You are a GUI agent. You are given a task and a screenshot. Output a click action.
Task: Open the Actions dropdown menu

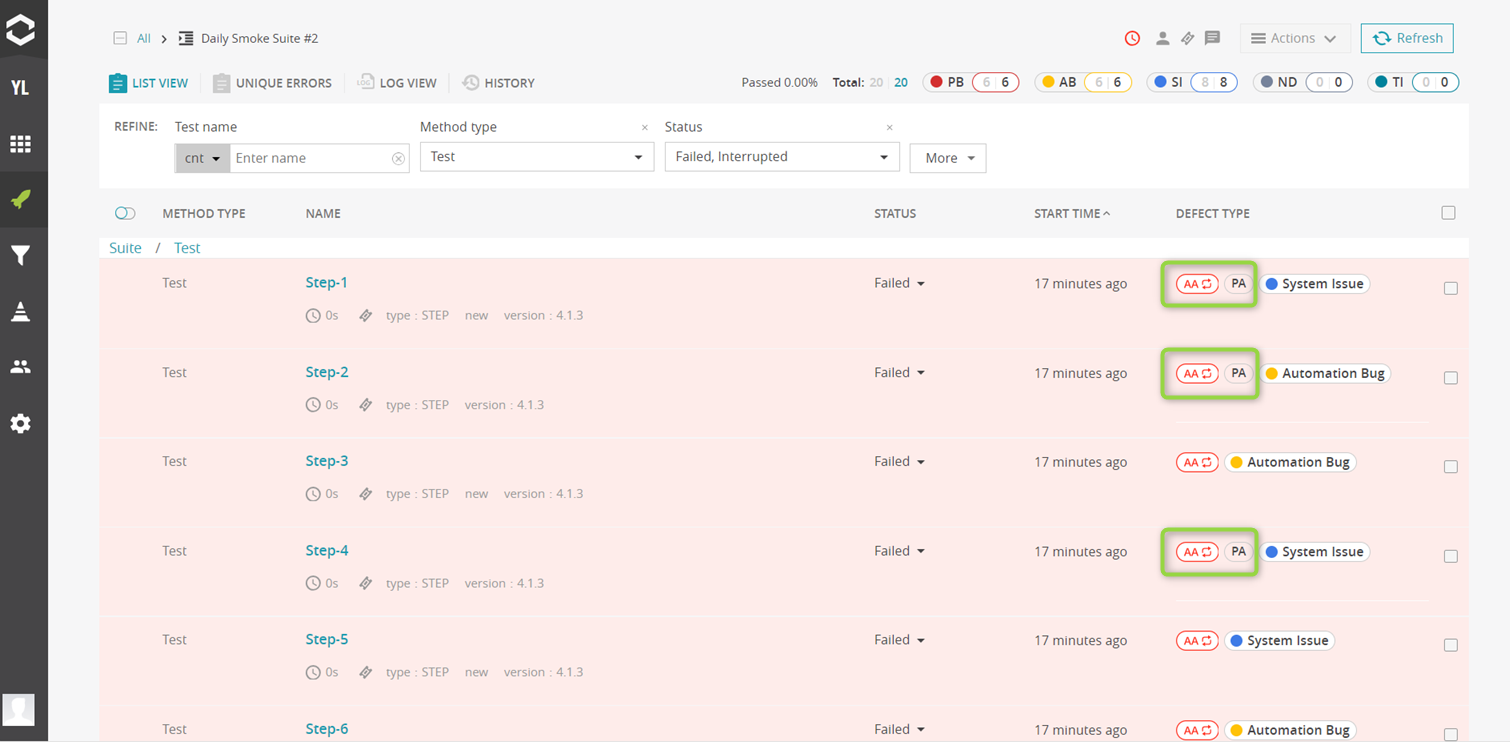click(x=1295, y=38)
